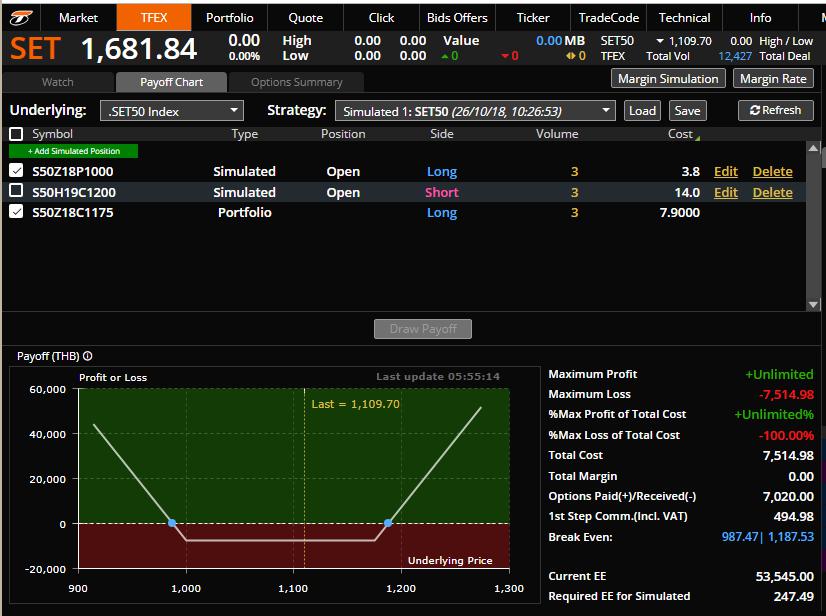This screenshot has width=826, height=616.
Task: Click the Total Vol value 12,427
Action: (x=735, y=56)
